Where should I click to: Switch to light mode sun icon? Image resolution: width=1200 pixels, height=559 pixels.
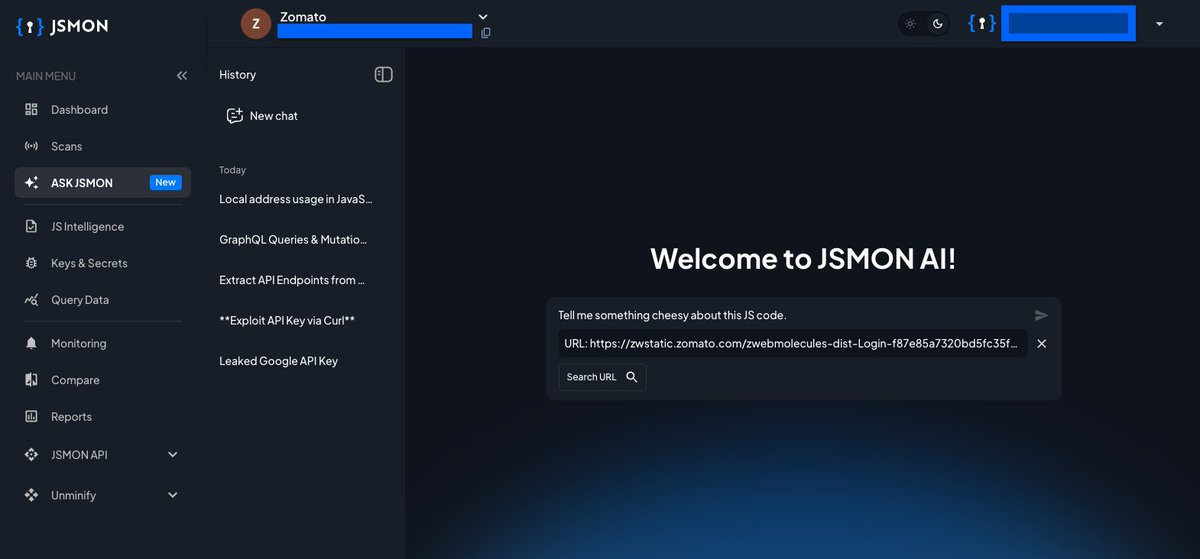pos(910,24)
